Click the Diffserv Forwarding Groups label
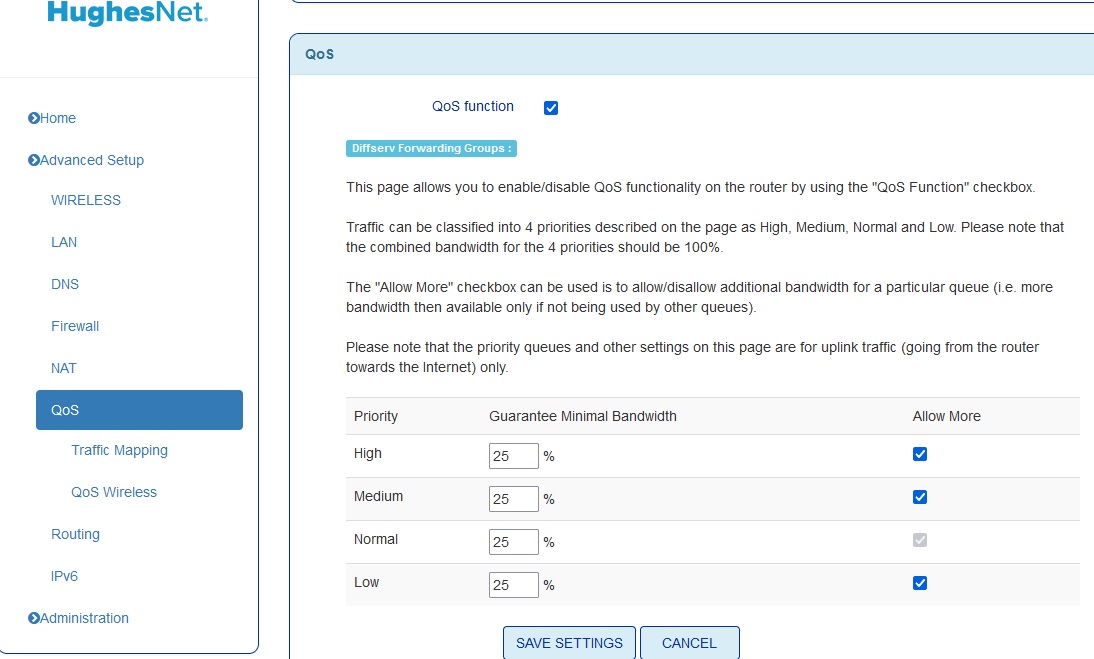Viewport: 1094px width, 659px height. click(431, 149)
